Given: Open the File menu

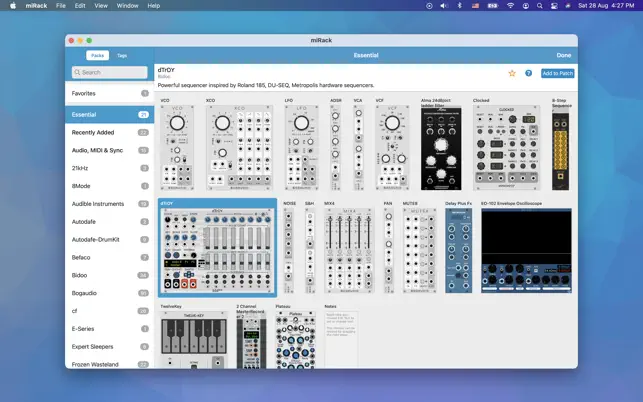Looking at the screenshot, I should pyautogui.click(x=61, y=6).
